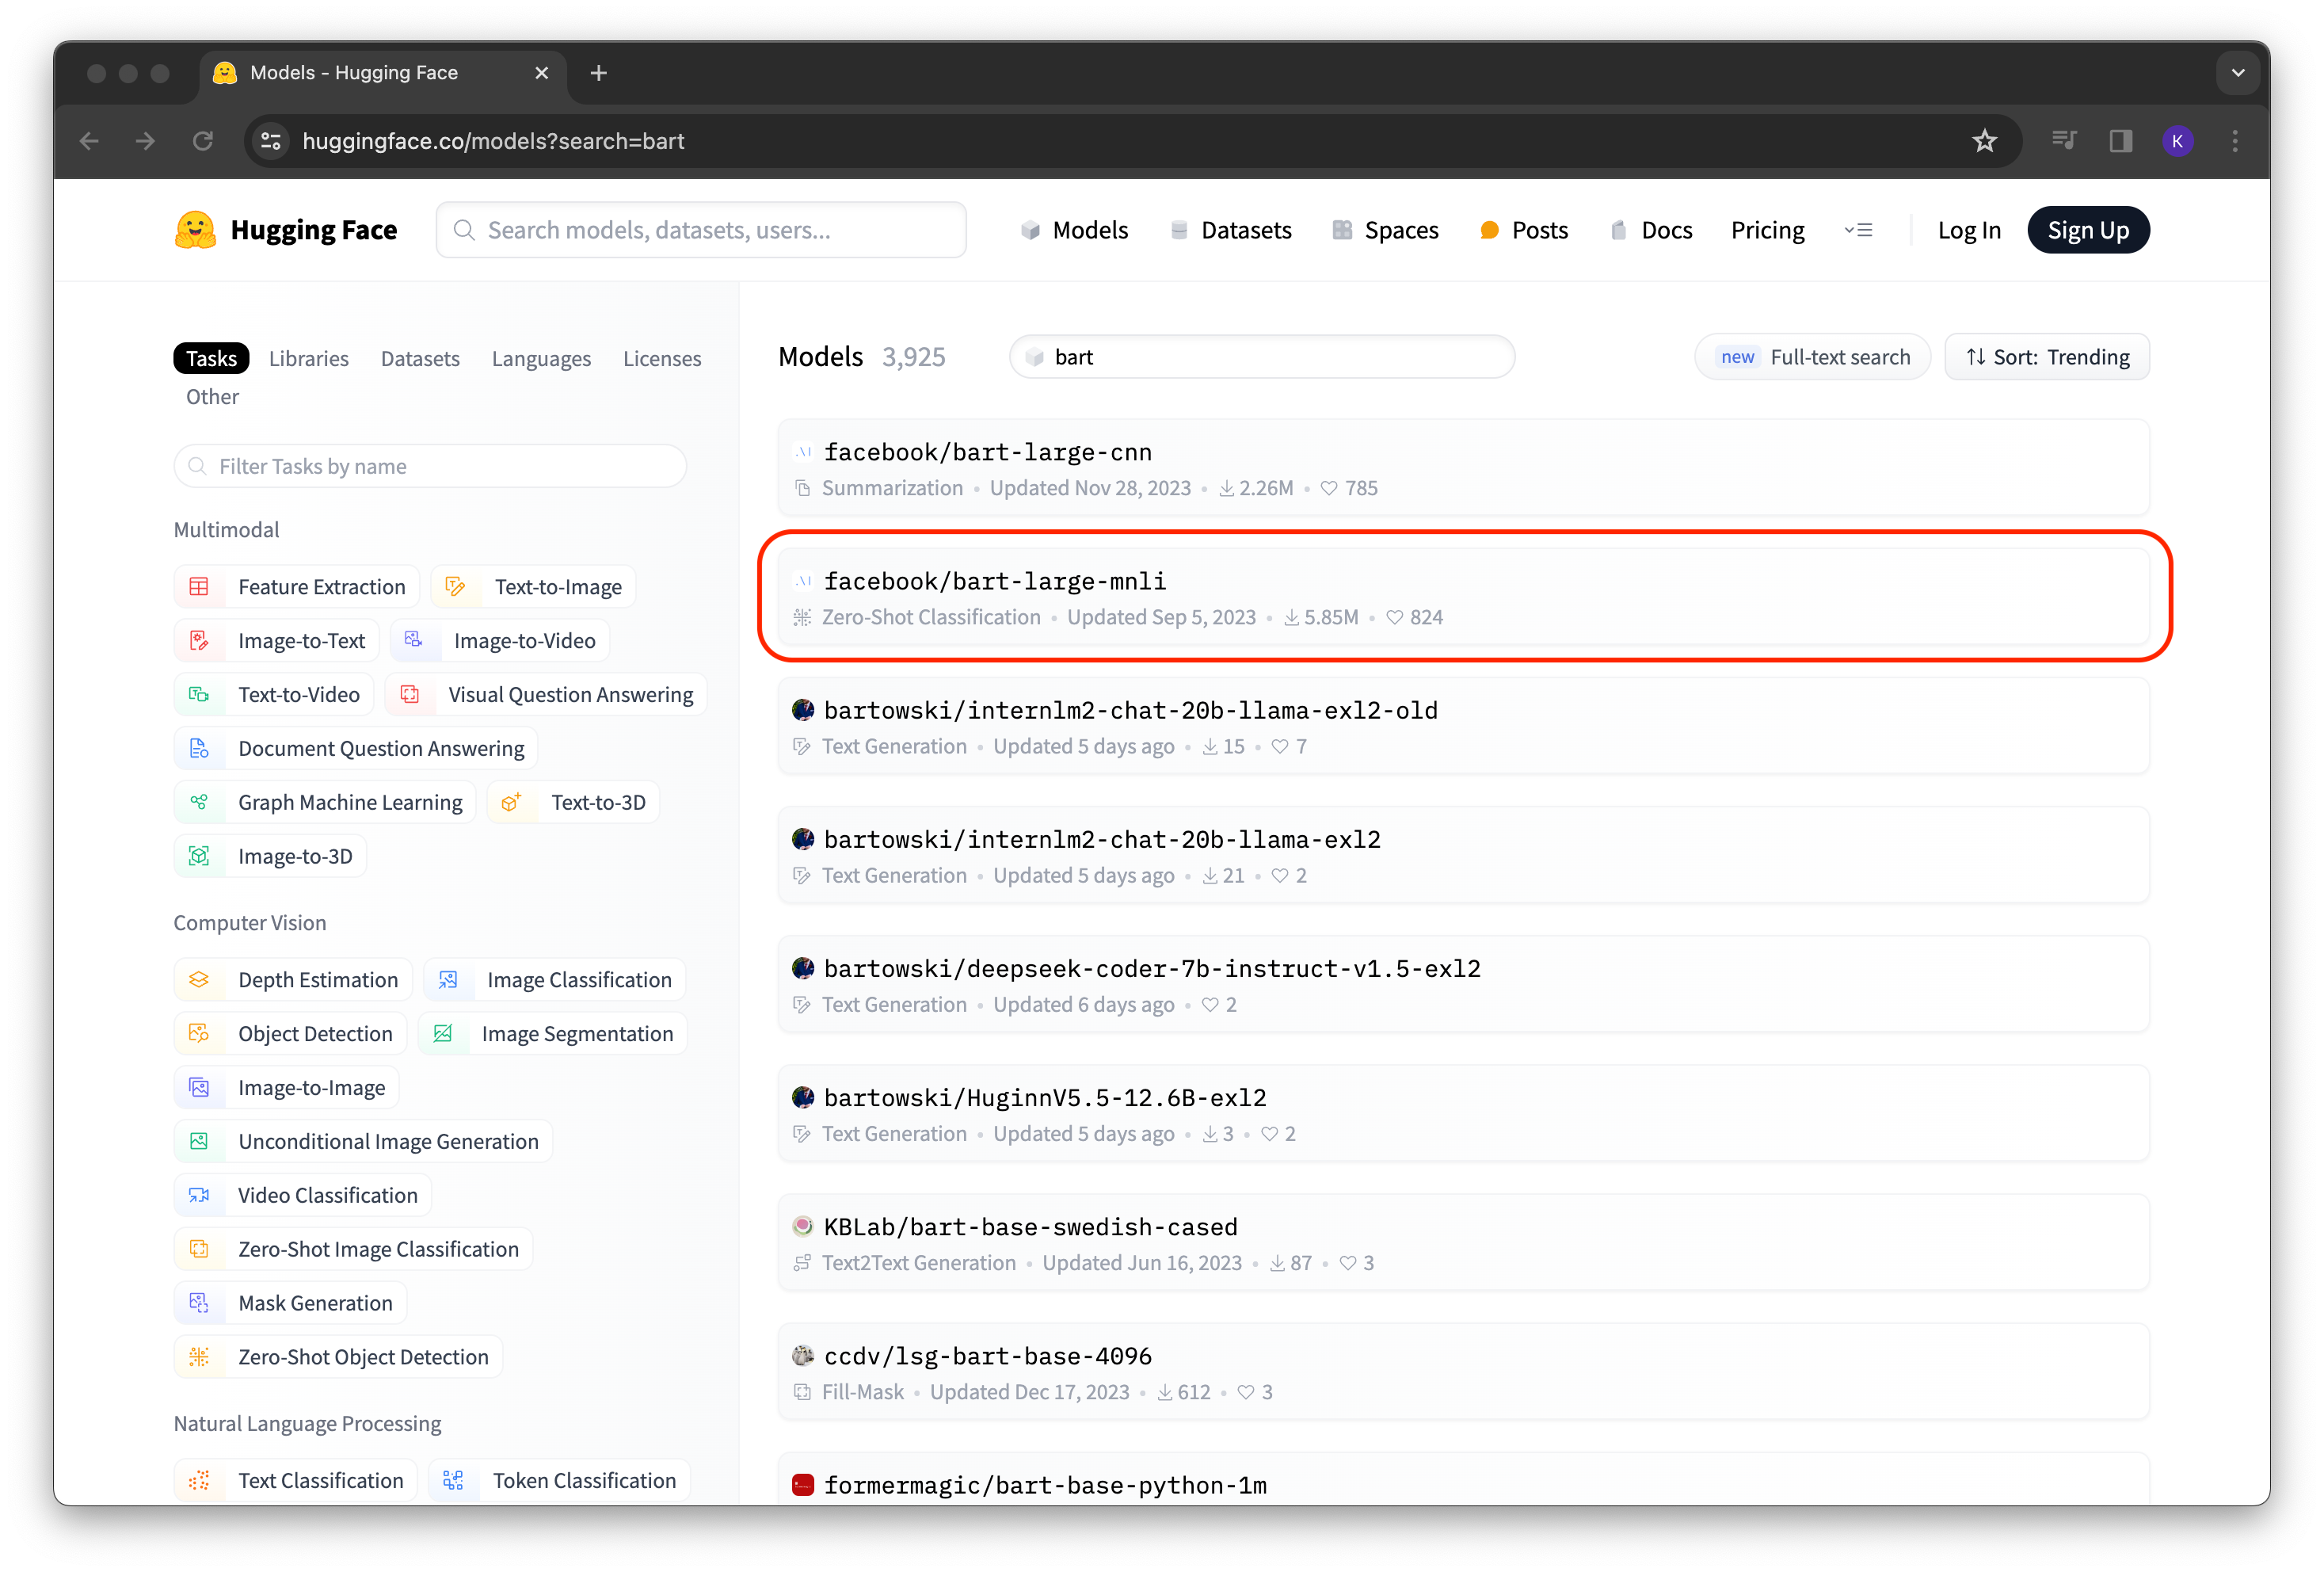
Task: Open Chrome three-dot menu
Action: pos(2235,141)
